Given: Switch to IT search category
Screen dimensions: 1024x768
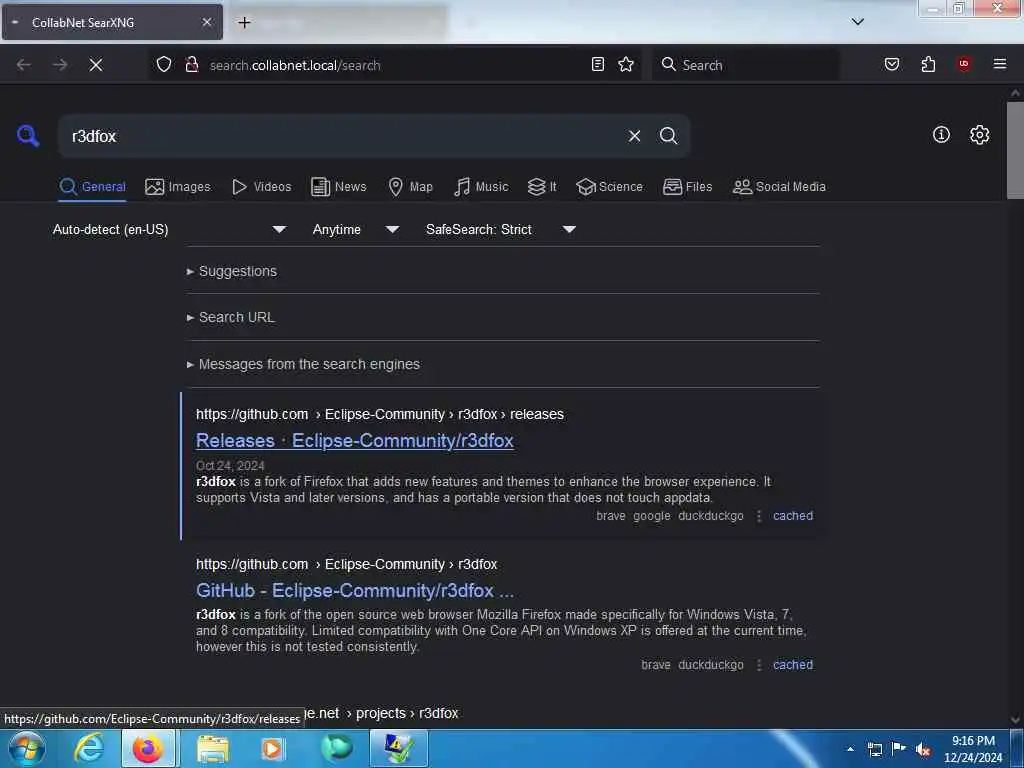Looking at the screenshot, I should point(542,187).
